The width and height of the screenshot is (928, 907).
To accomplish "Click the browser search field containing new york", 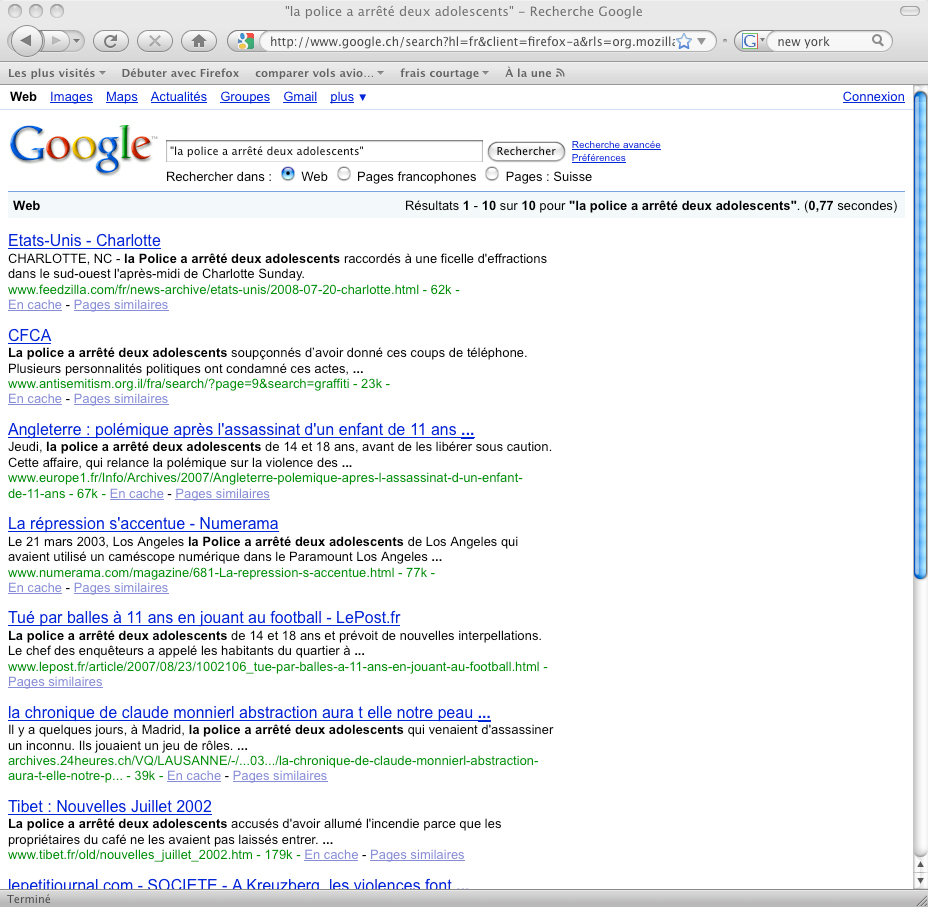I will pyautogui.click(x=820, y=41).
